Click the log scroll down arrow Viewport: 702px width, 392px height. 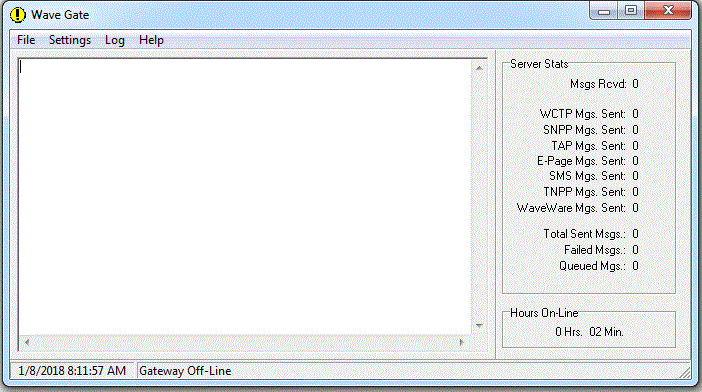(x=479, y=326)
